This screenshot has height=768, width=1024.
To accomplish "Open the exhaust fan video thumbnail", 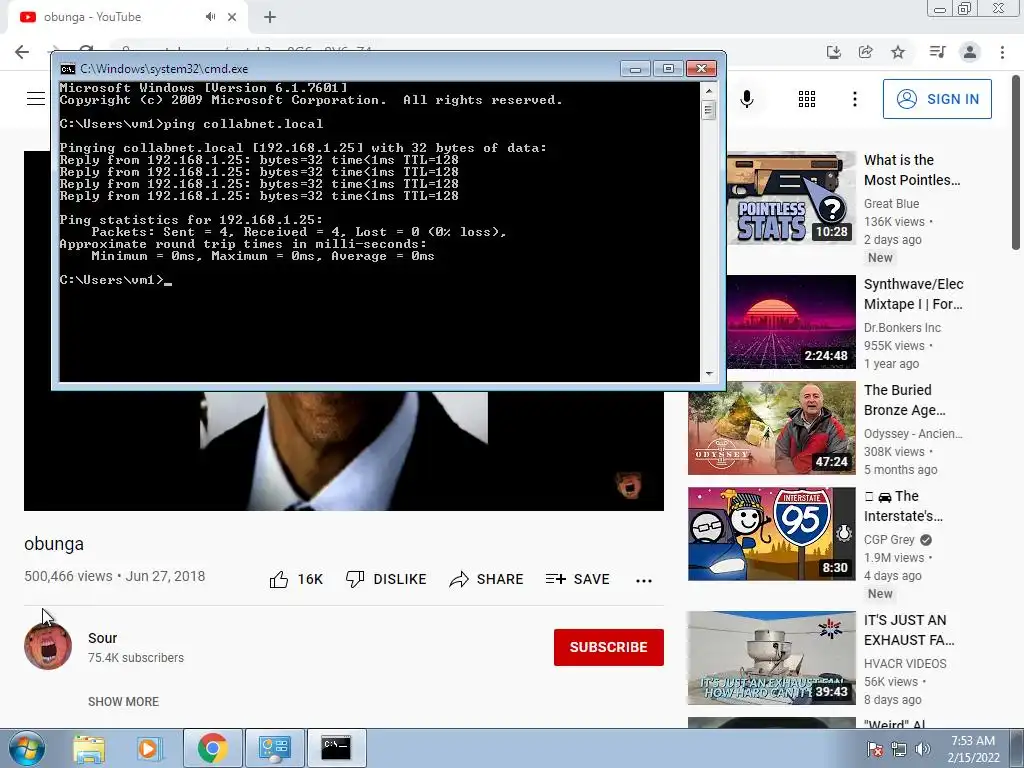I will coord(772,658).
